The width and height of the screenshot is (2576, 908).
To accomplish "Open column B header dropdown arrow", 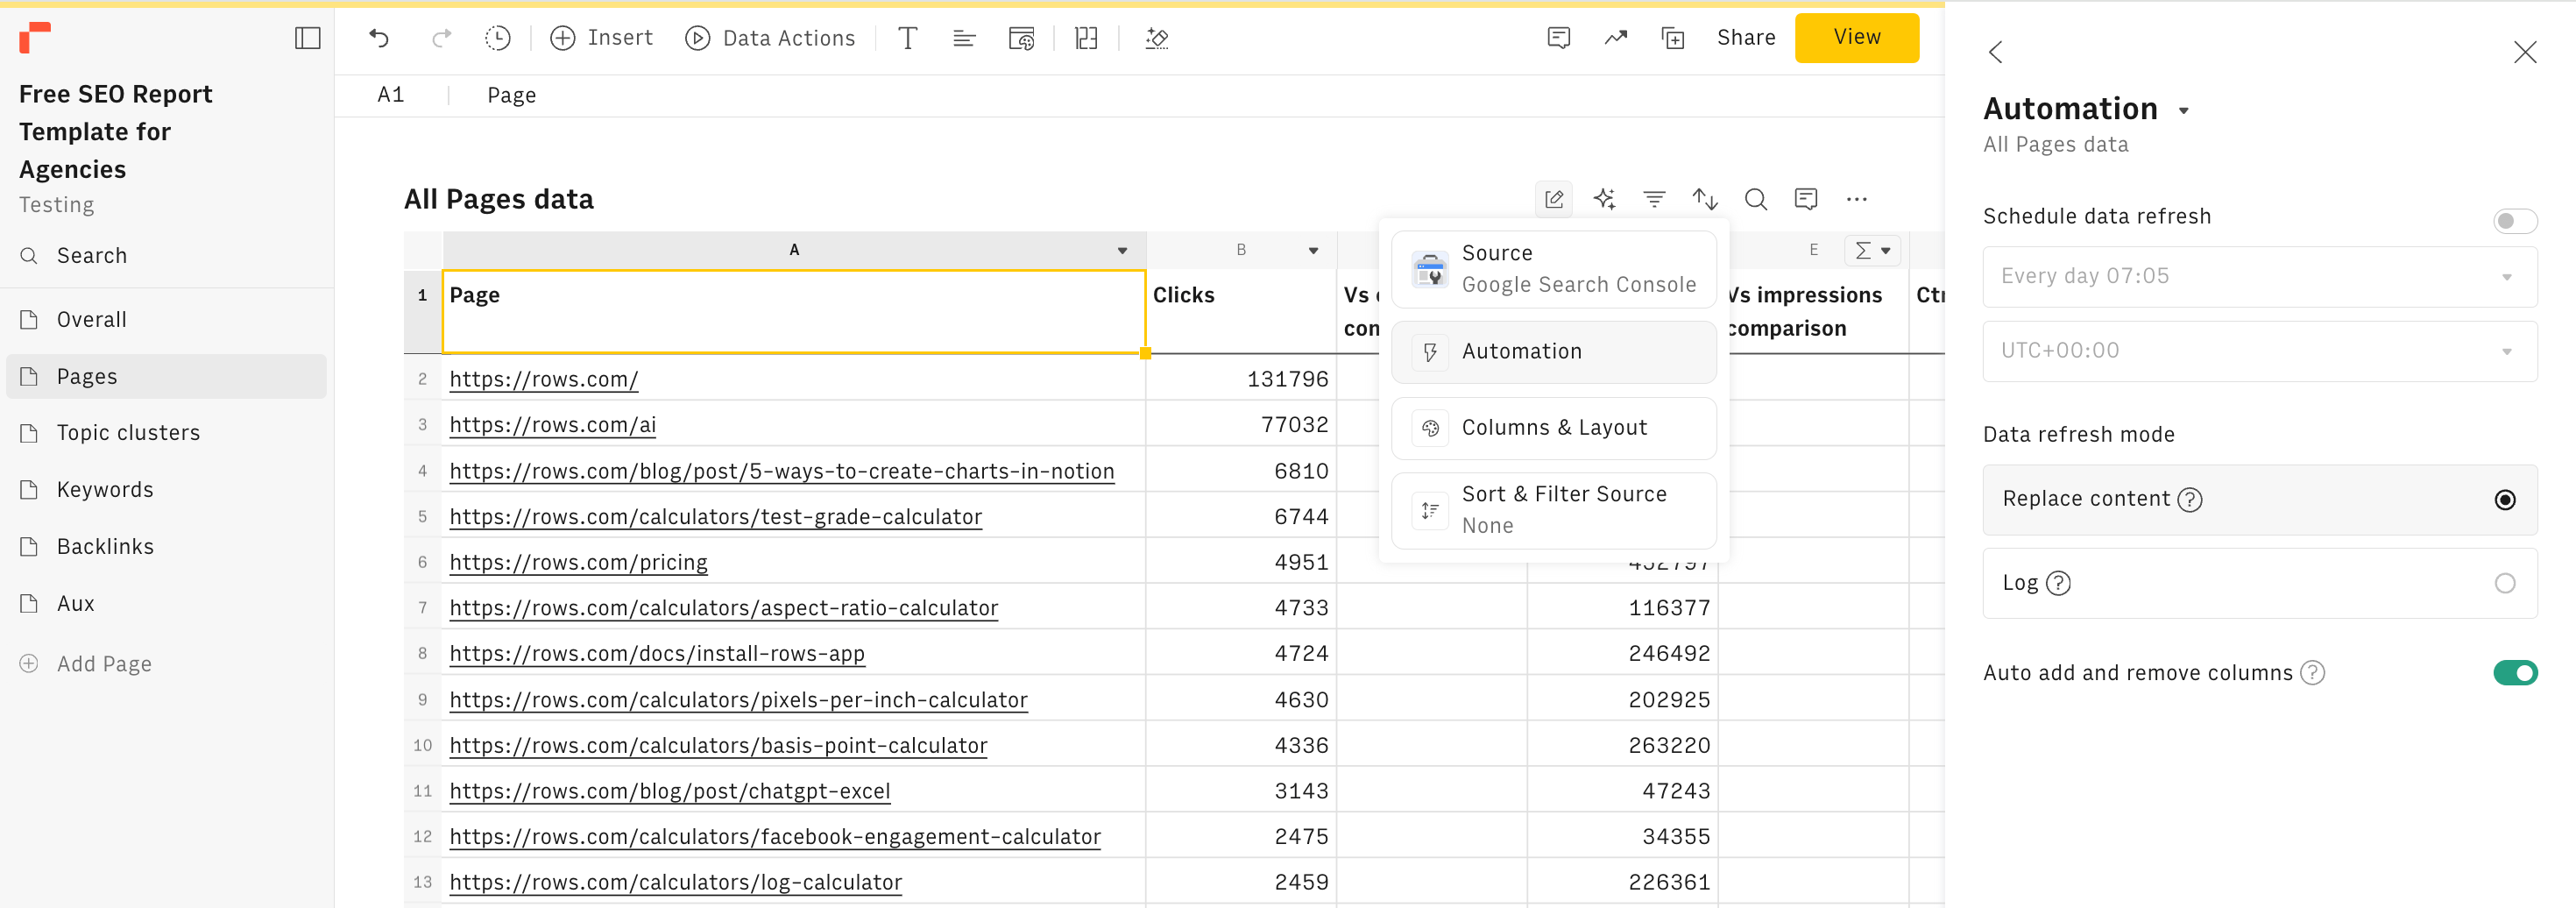I will tap(1313, 251).
